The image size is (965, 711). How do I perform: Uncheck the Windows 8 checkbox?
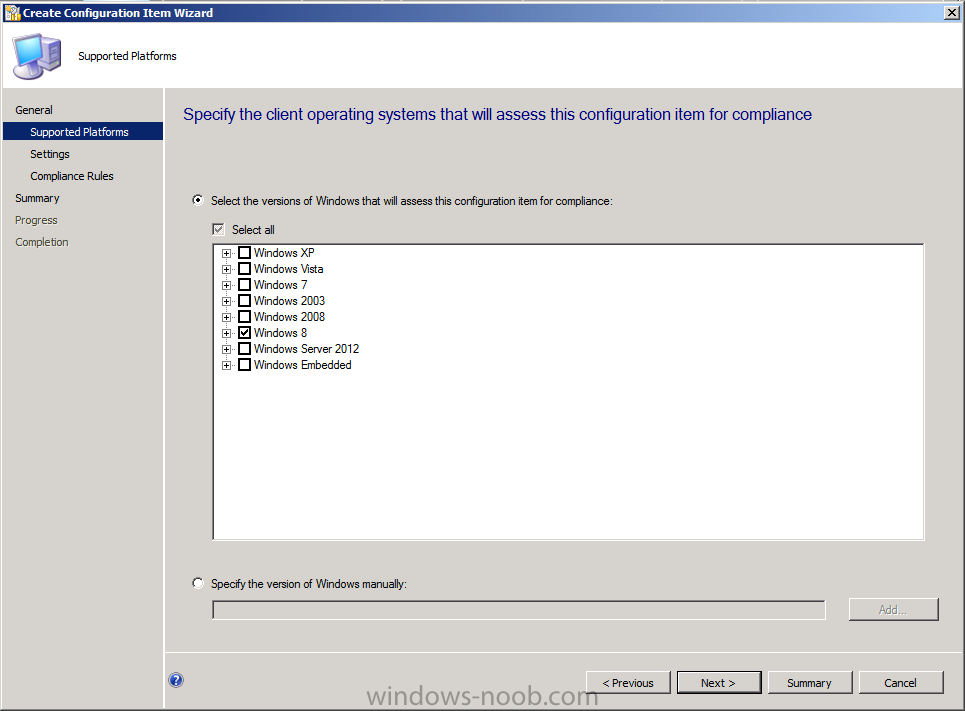(x=244, y=332)
